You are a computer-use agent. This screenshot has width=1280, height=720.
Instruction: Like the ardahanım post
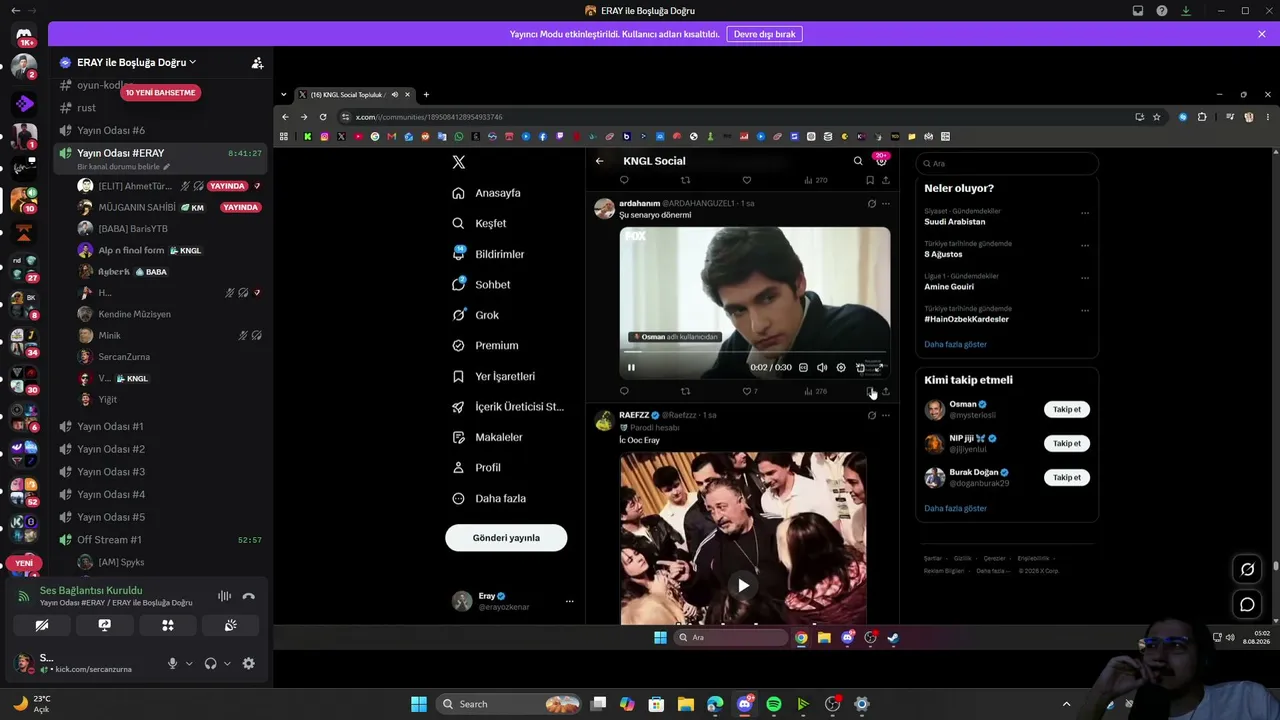click(746, 391)
